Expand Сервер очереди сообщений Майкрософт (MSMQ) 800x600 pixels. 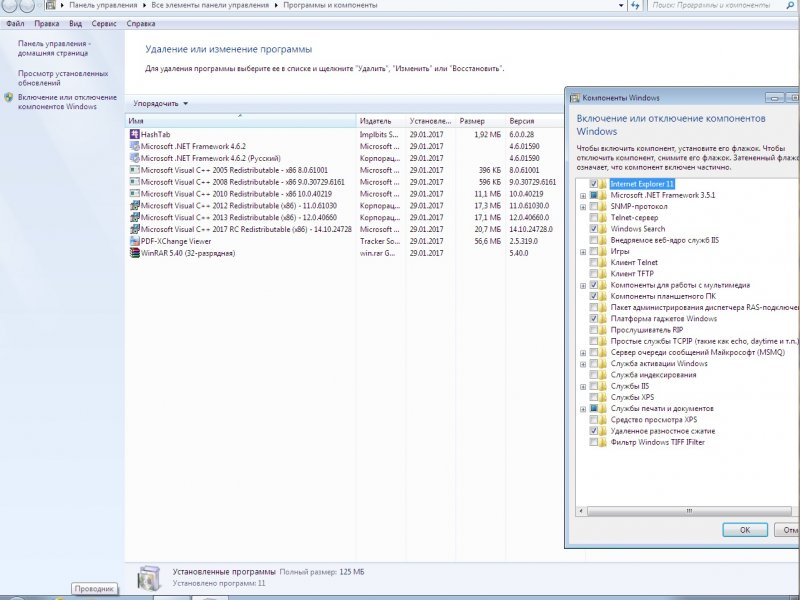point(583,353)
